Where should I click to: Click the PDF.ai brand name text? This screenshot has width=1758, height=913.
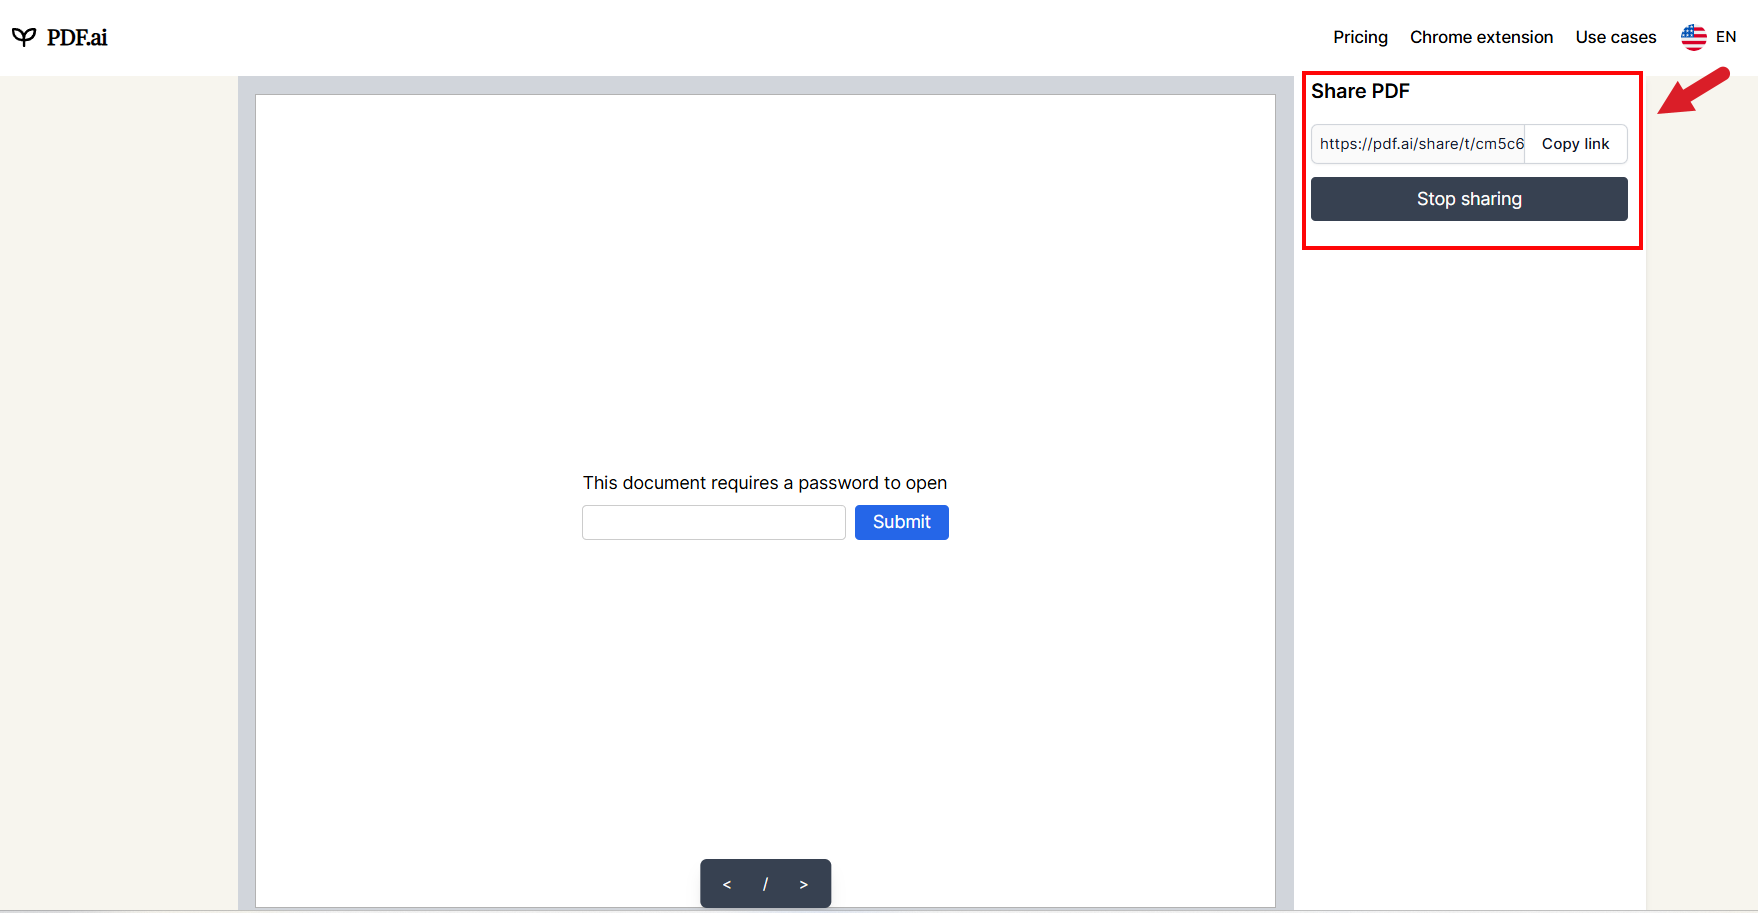tap(77, 37)
